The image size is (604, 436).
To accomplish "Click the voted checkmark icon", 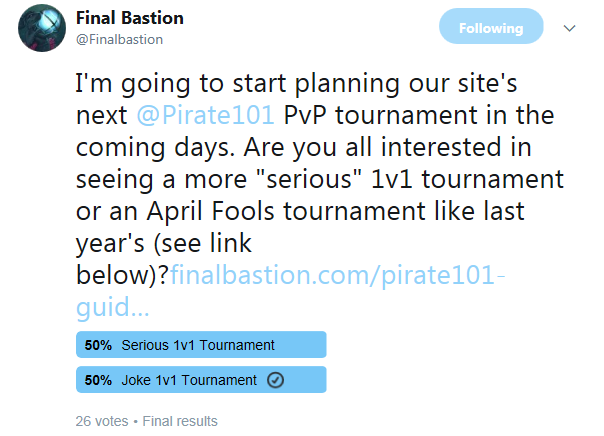I will point(275,380).
